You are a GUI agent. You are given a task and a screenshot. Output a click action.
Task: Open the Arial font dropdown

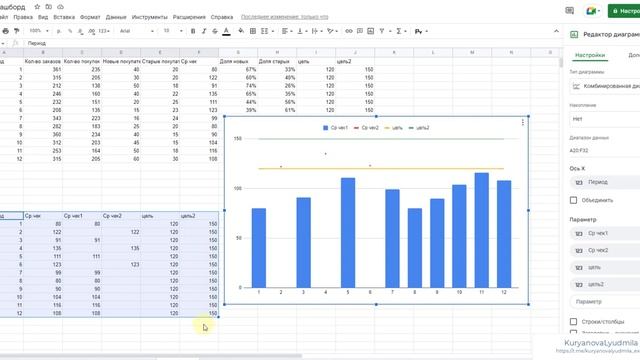pos(137,31)
